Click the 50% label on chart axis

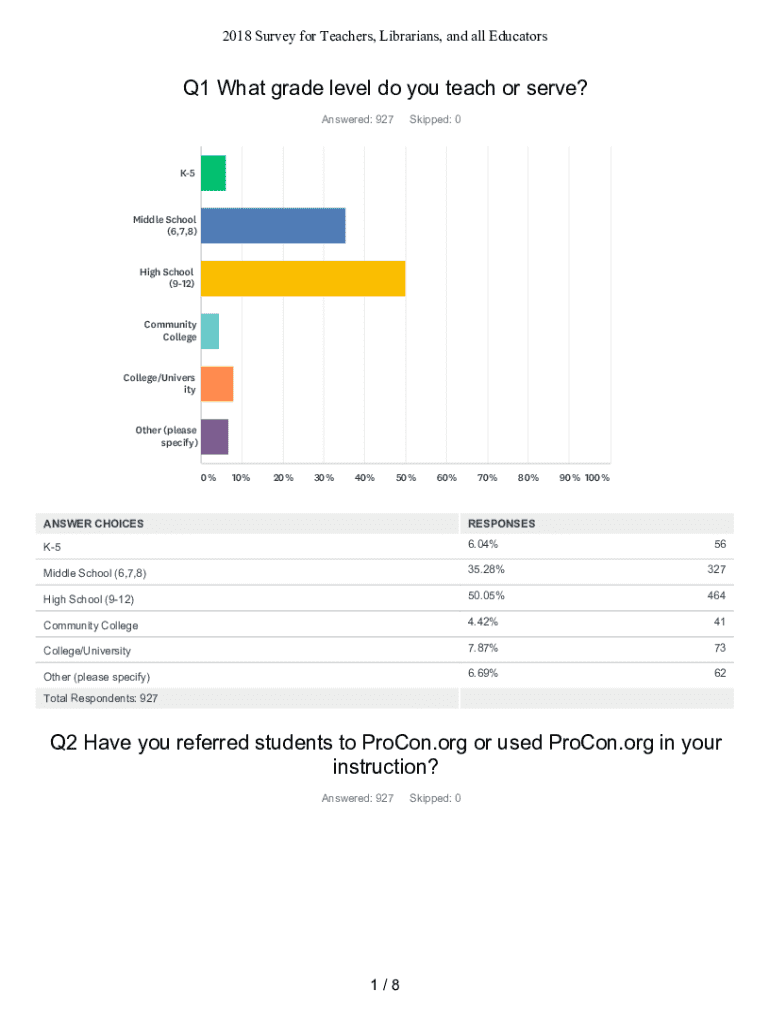tap(406, 478)
